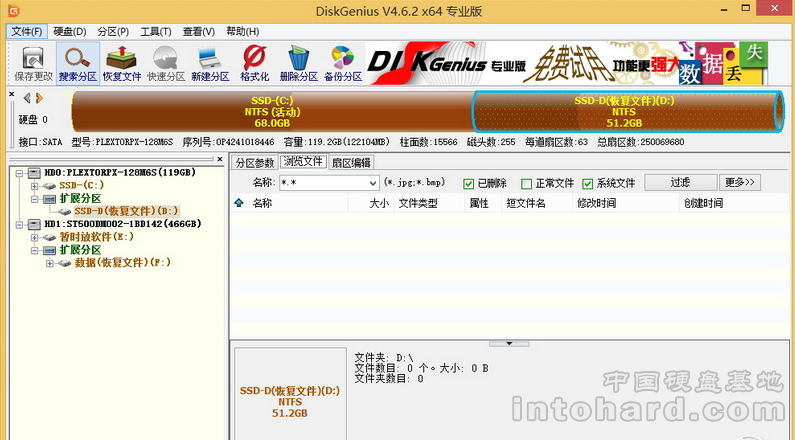
Task: Collapse the HD1 ST500DM002 tree node
Action: tap(19, 225)
